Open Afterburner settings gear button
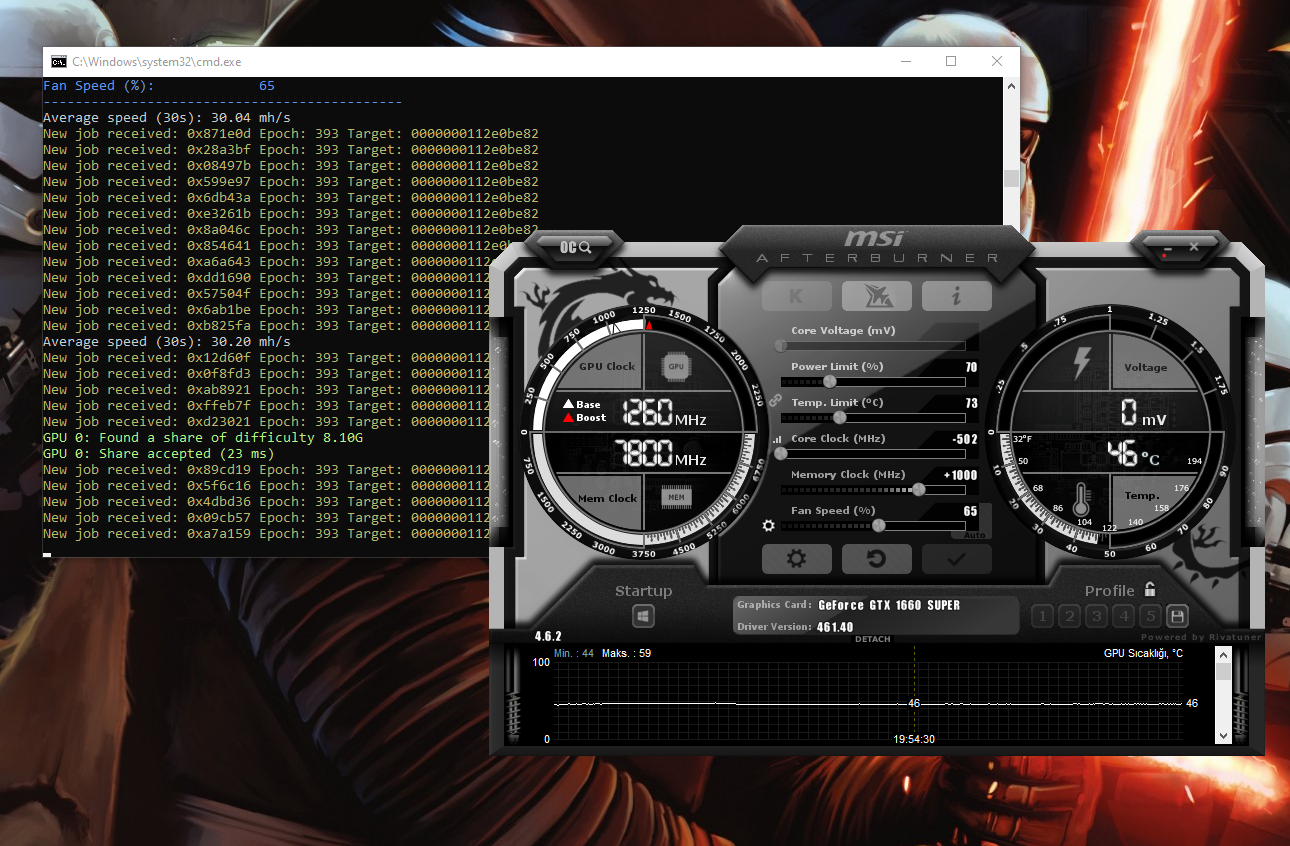 click(x=796, y=559)
